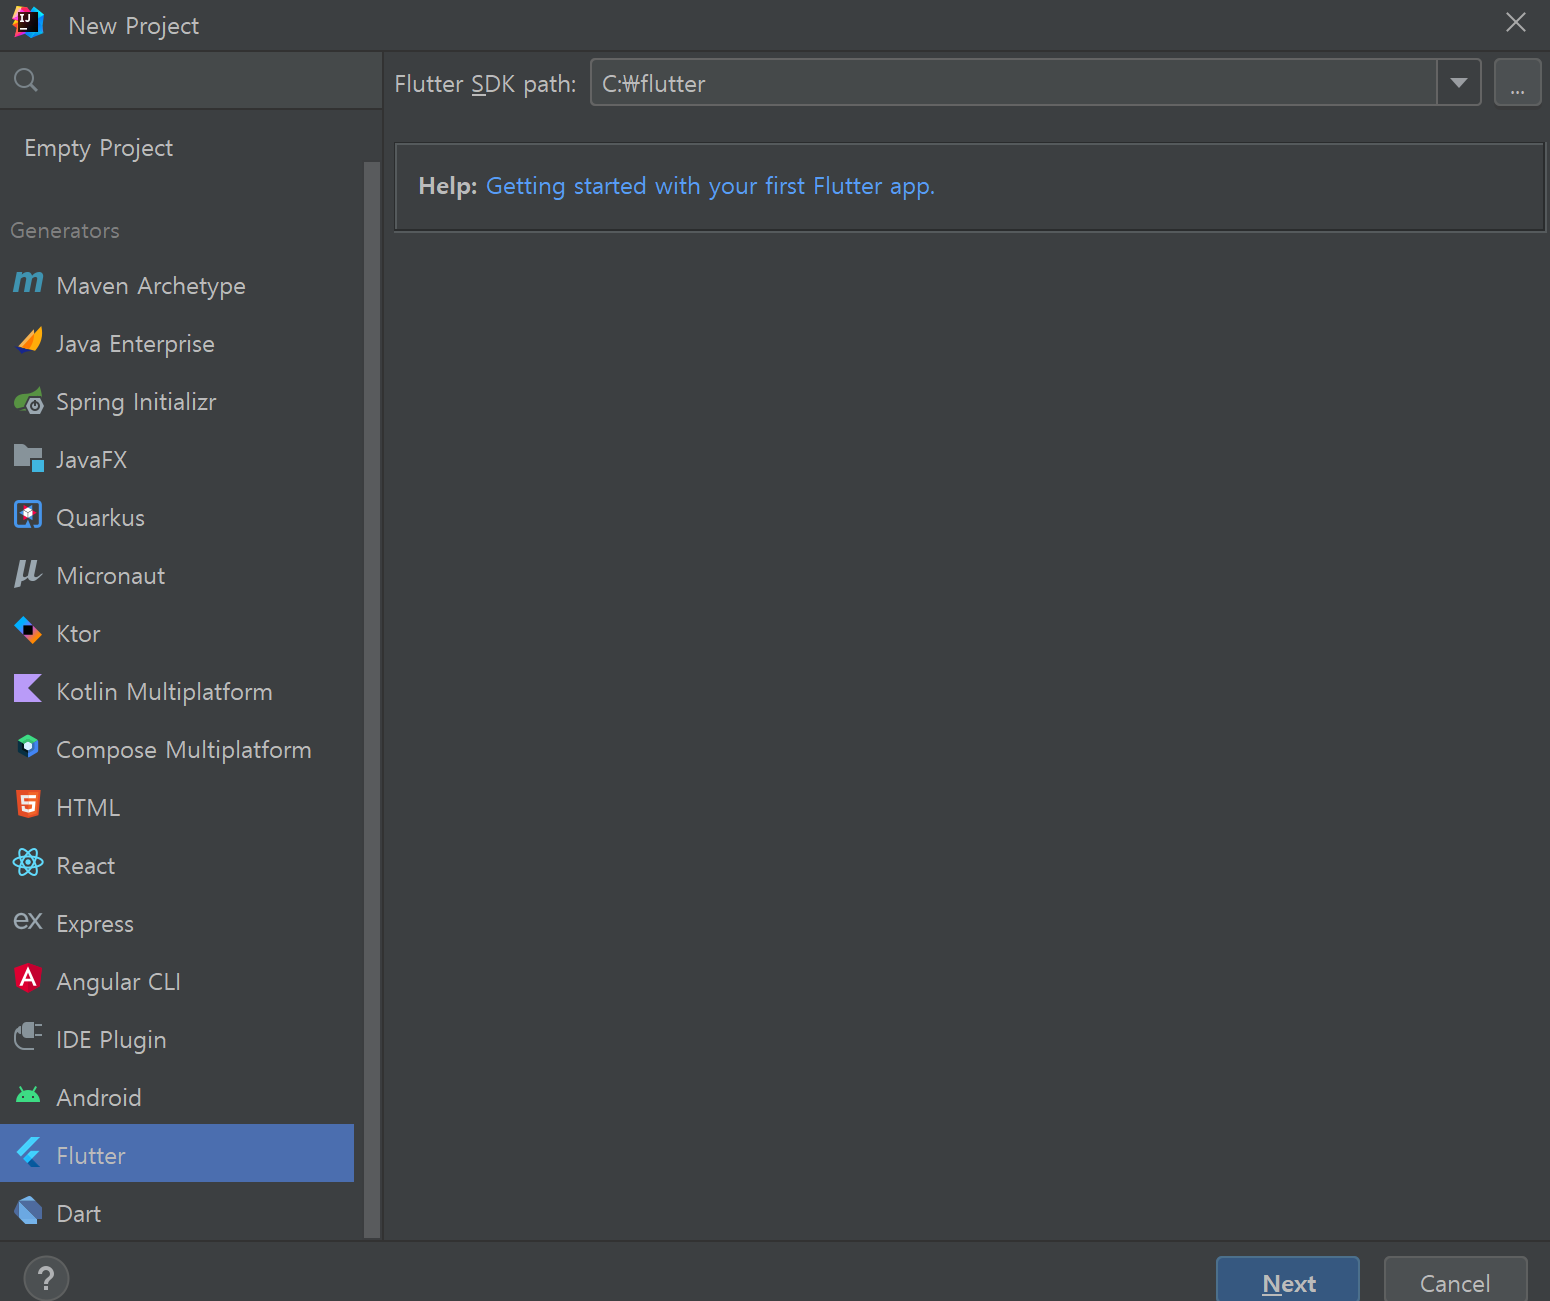
Task: Select Java Enterprise in generators list
Action: point(177,344)
